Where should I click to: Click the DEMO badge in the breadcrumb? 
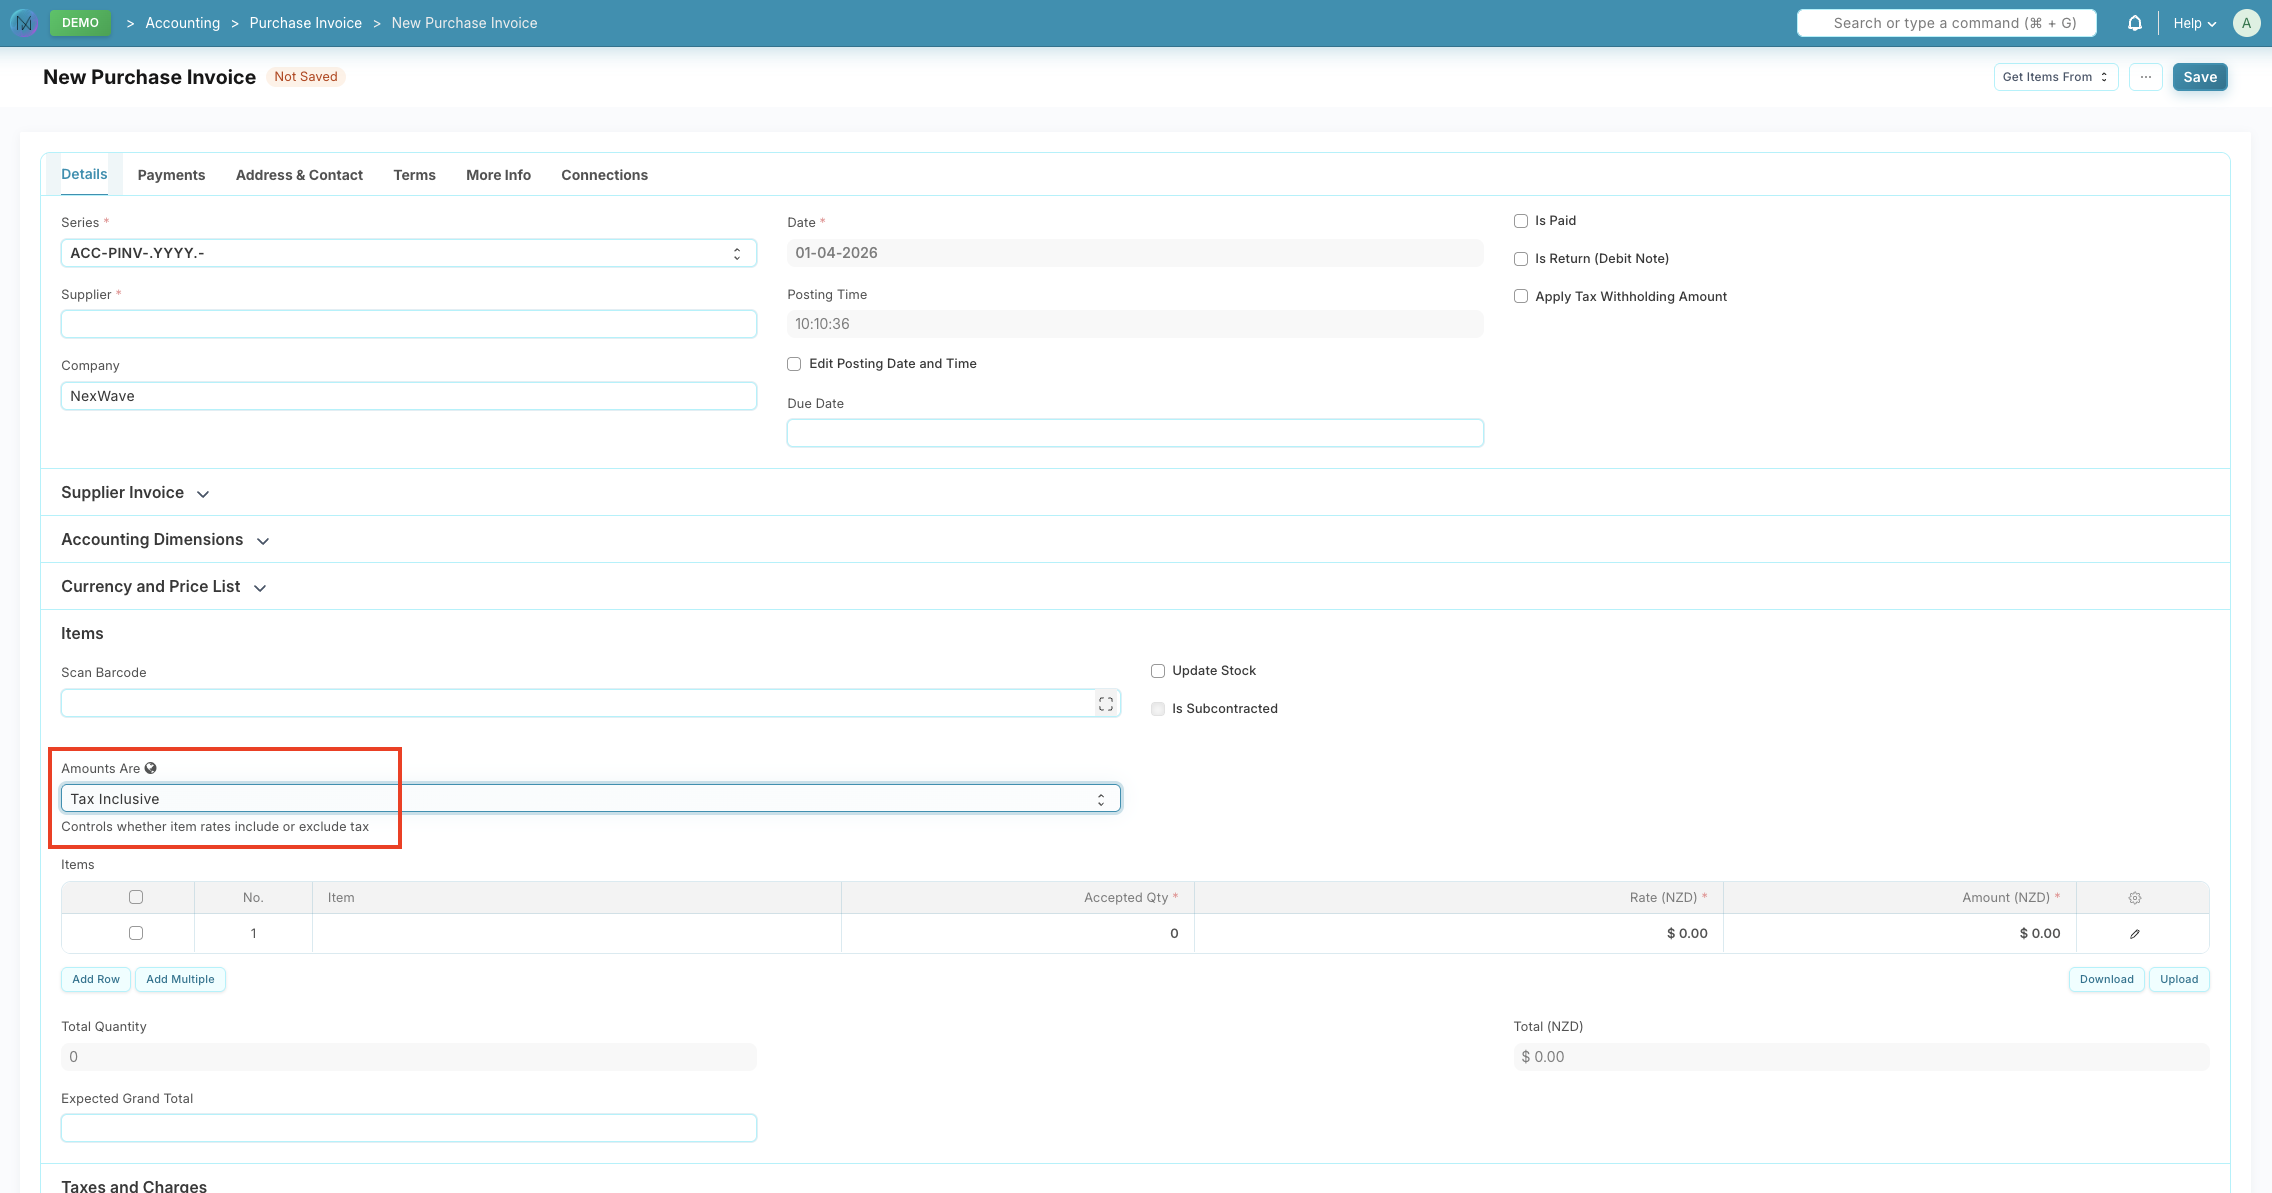[80, 22]
